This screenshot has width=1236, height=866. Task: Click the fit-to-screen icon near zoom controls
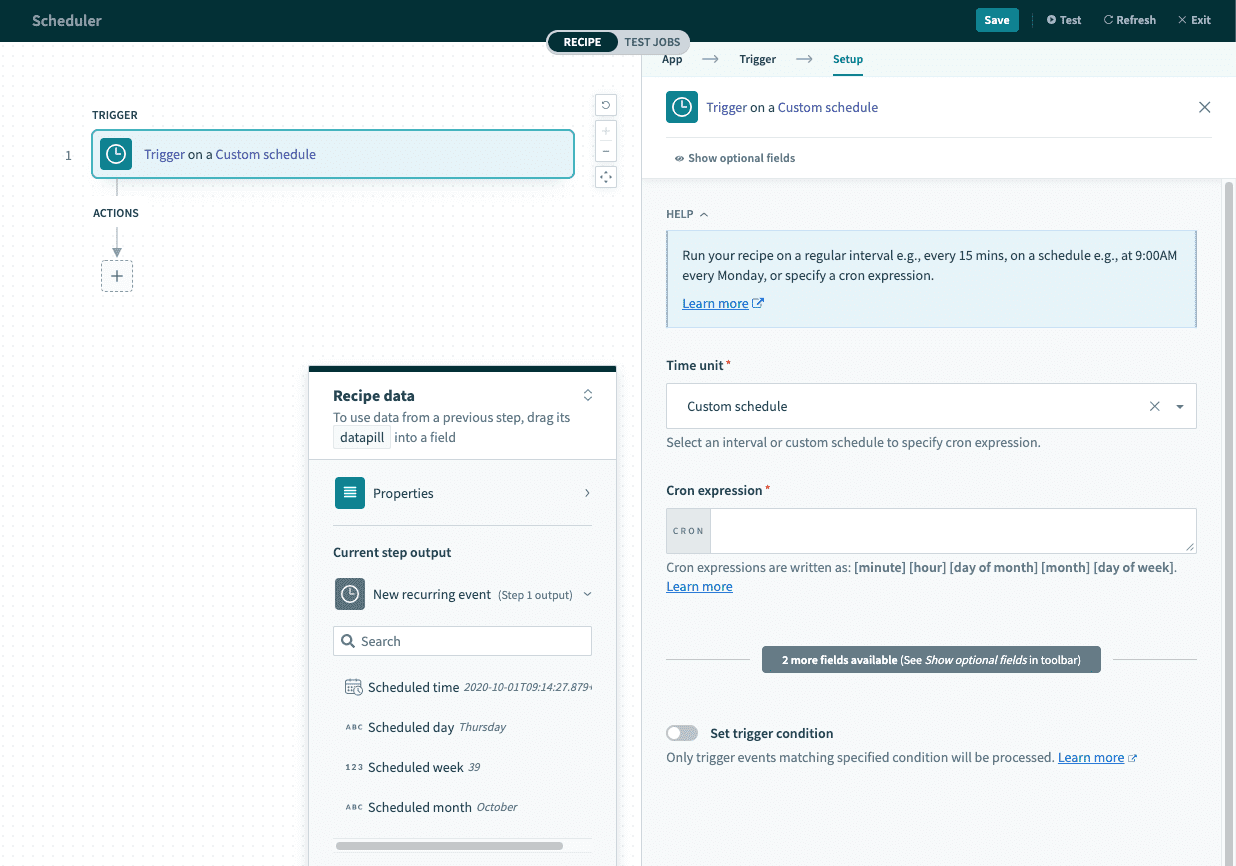coord(605,177)
